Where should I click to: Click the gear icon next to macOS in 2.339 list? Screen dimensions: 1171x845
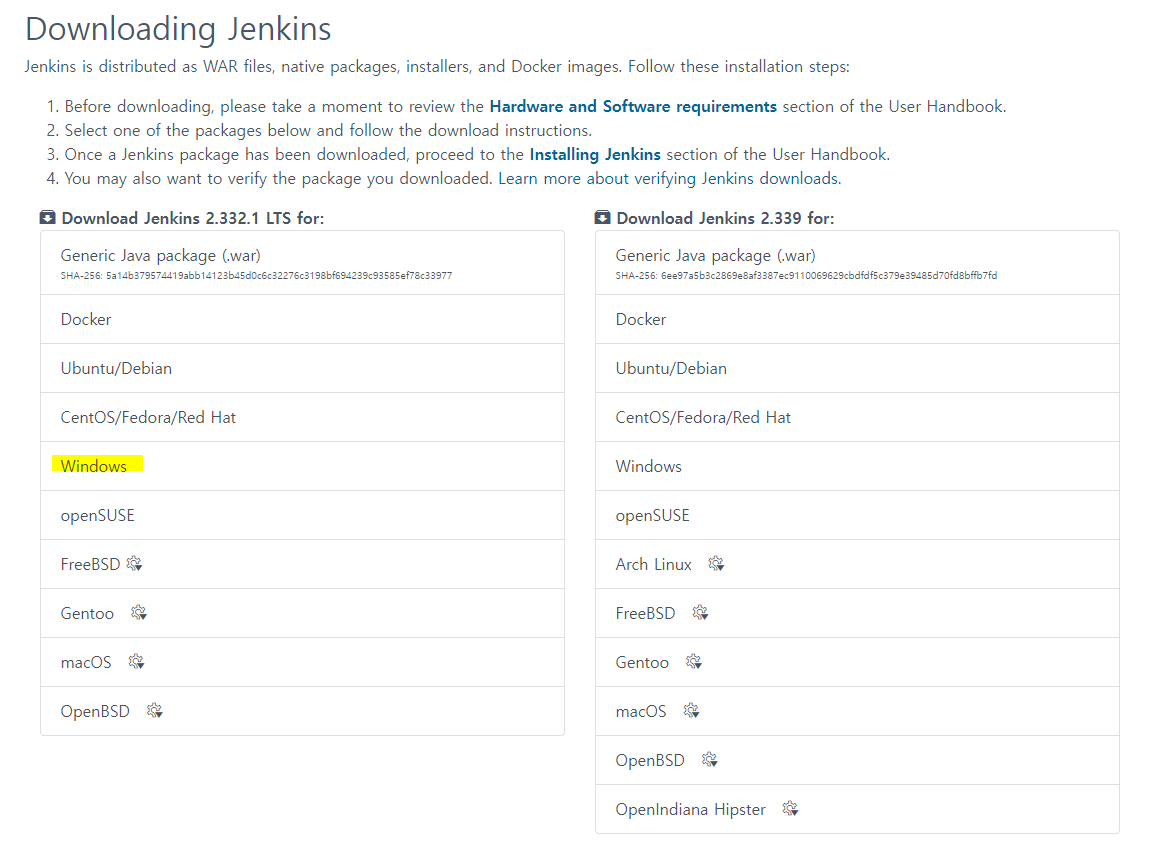tap(692, 711)
